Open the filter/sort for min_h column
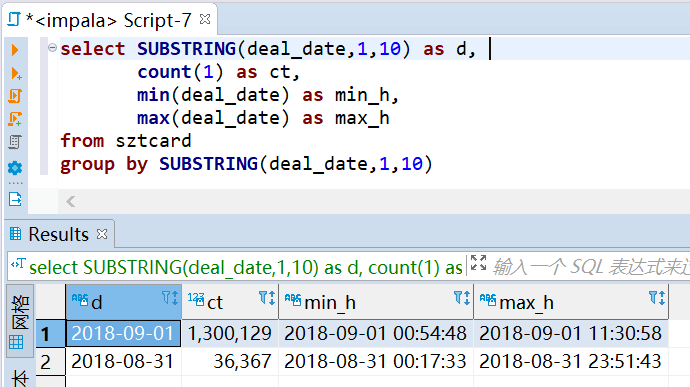The height and width of the screenshot is (387, 690). (462, 298)
